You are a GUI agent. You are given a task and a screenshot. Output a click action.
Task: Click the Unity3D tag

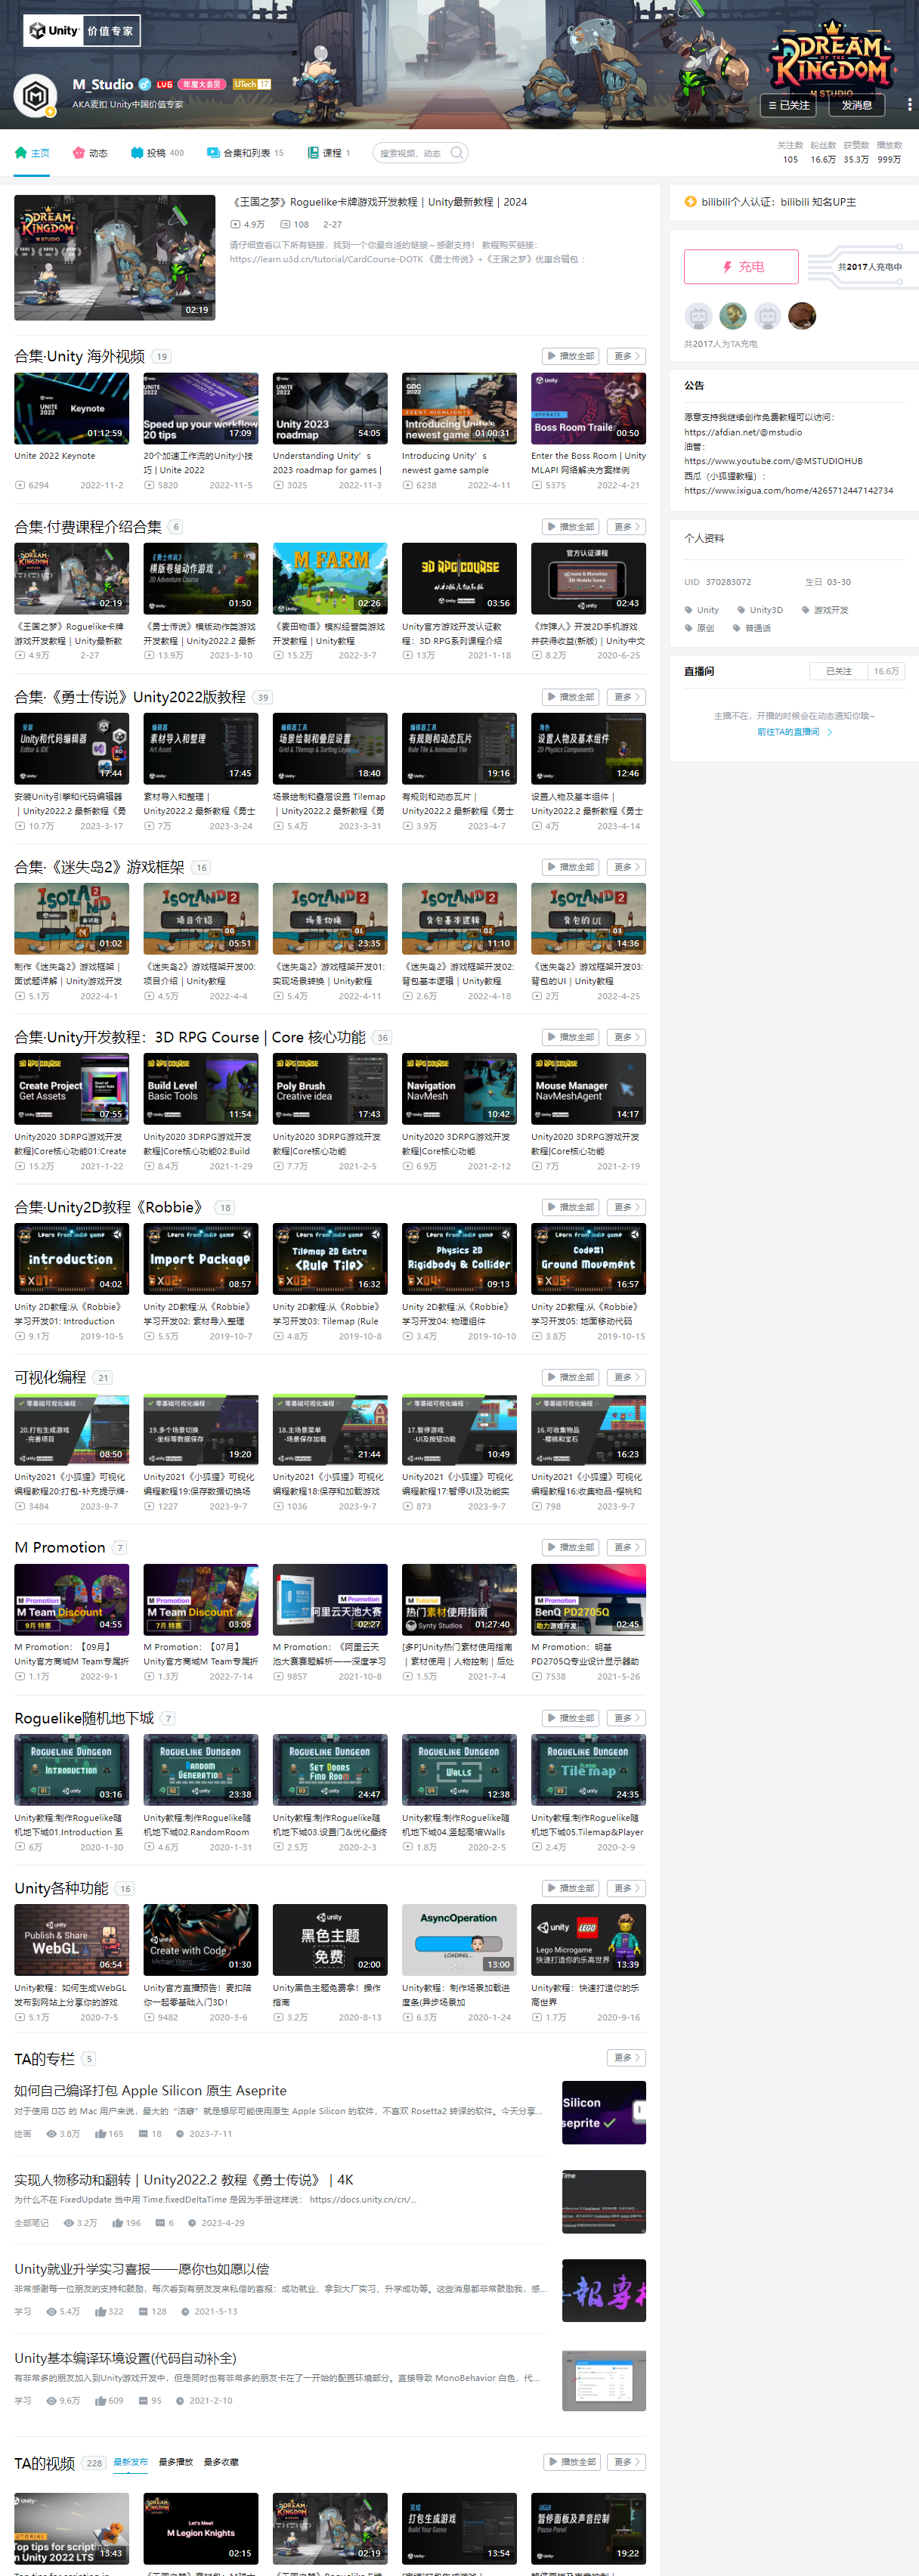[x=760, y=609]
